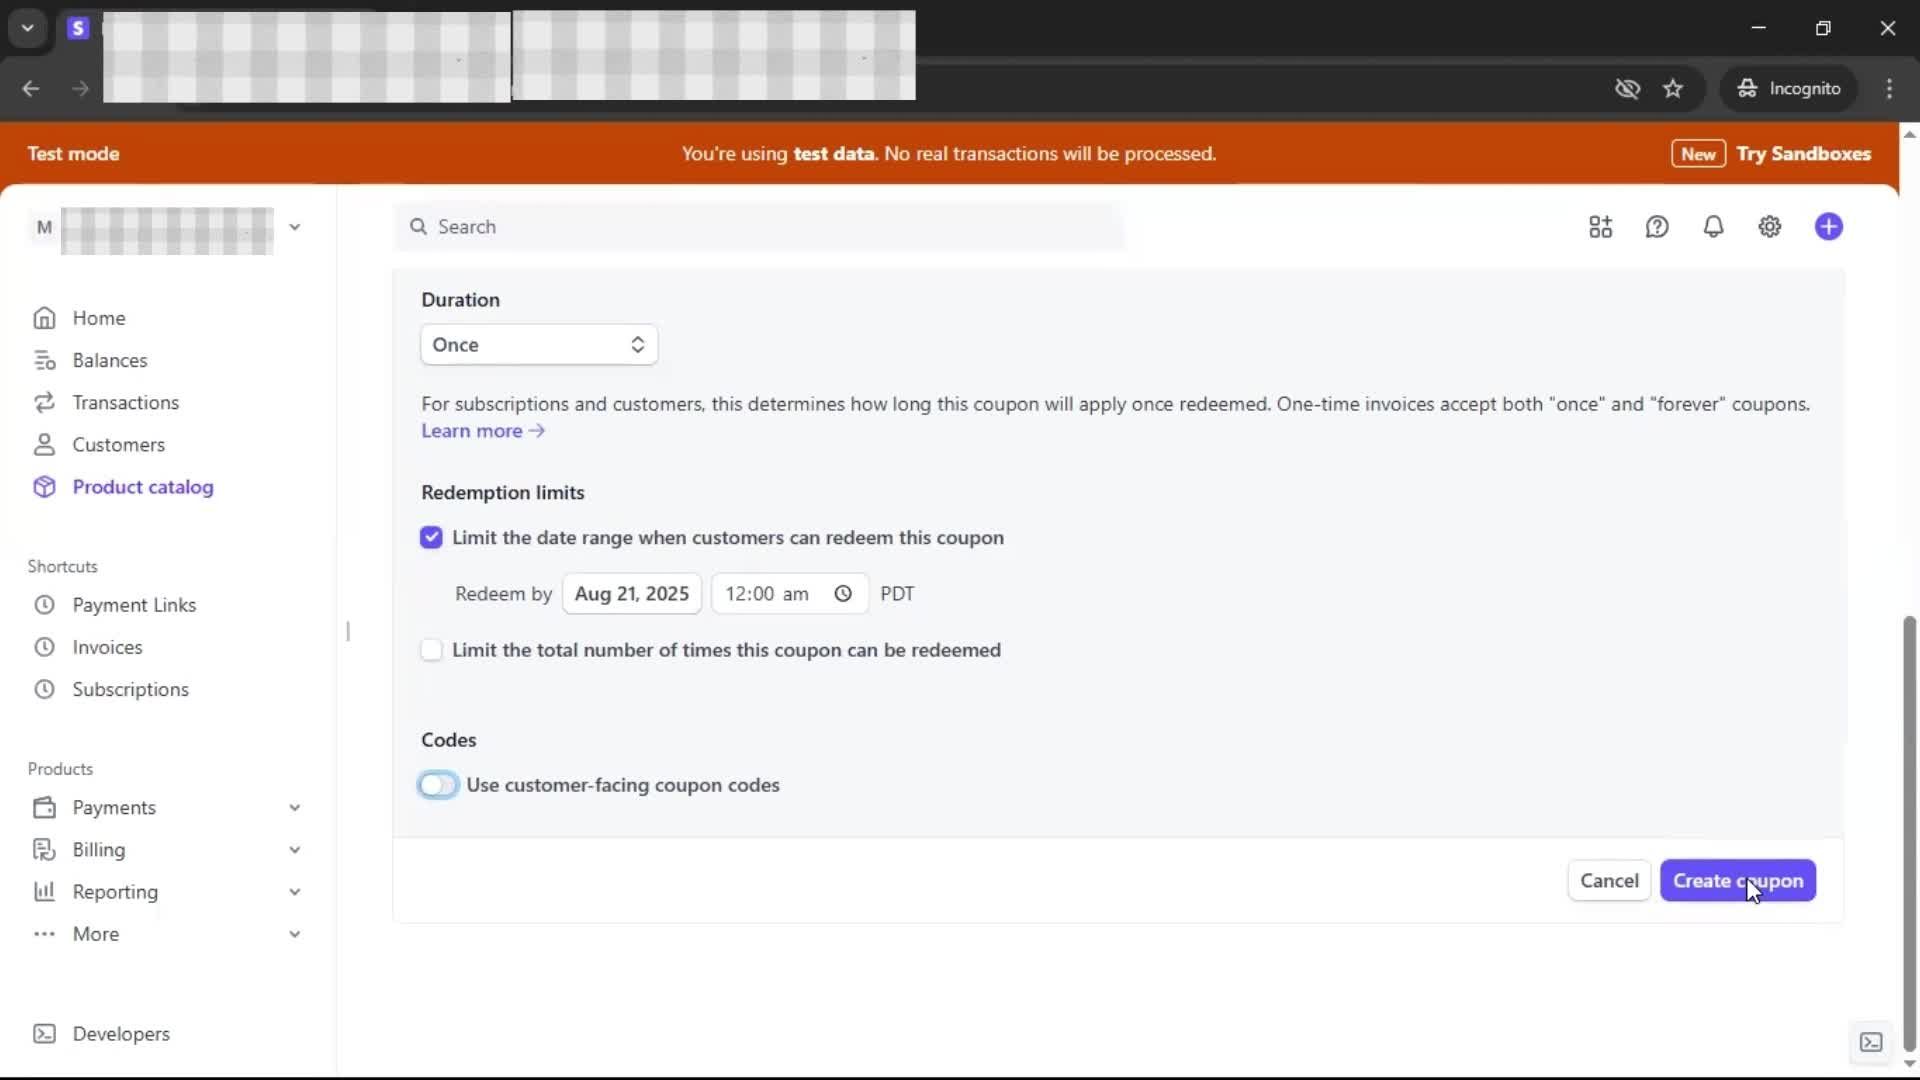Open the help question mark icon
The height and width of the screenshot is (1080, 1920).
click(x=1657, y=227)
